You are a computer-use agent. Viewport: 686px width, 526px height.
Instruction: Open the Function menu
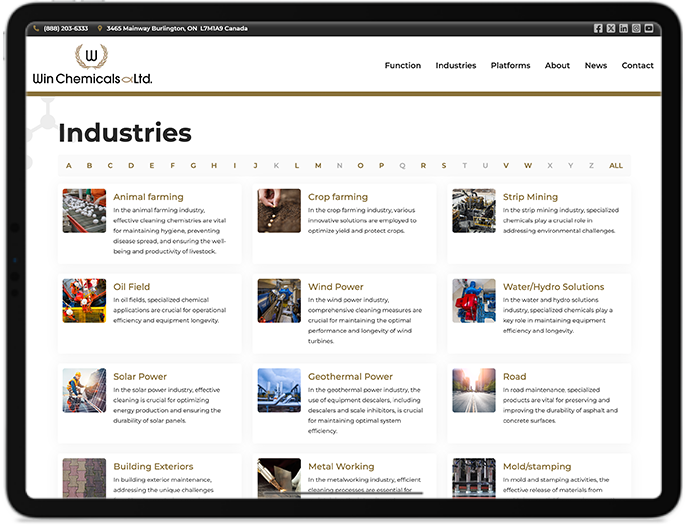click(404, 66)
